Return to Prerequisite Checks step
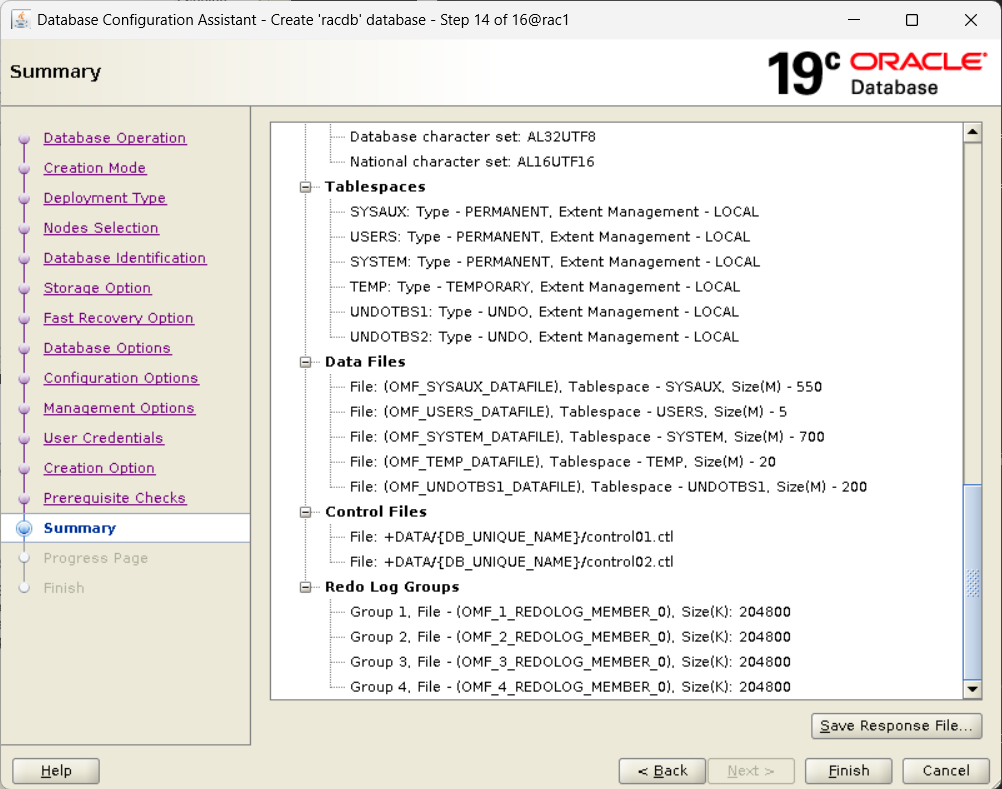Viewport: 1002px width, 789px height. [x=115, y=498]
